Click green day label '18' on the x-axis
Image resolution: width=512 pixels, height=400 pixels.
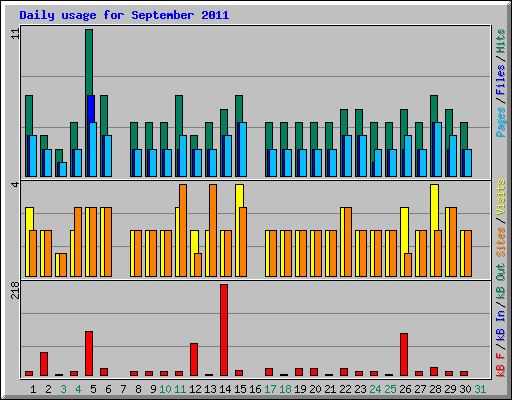coord(285,389)
